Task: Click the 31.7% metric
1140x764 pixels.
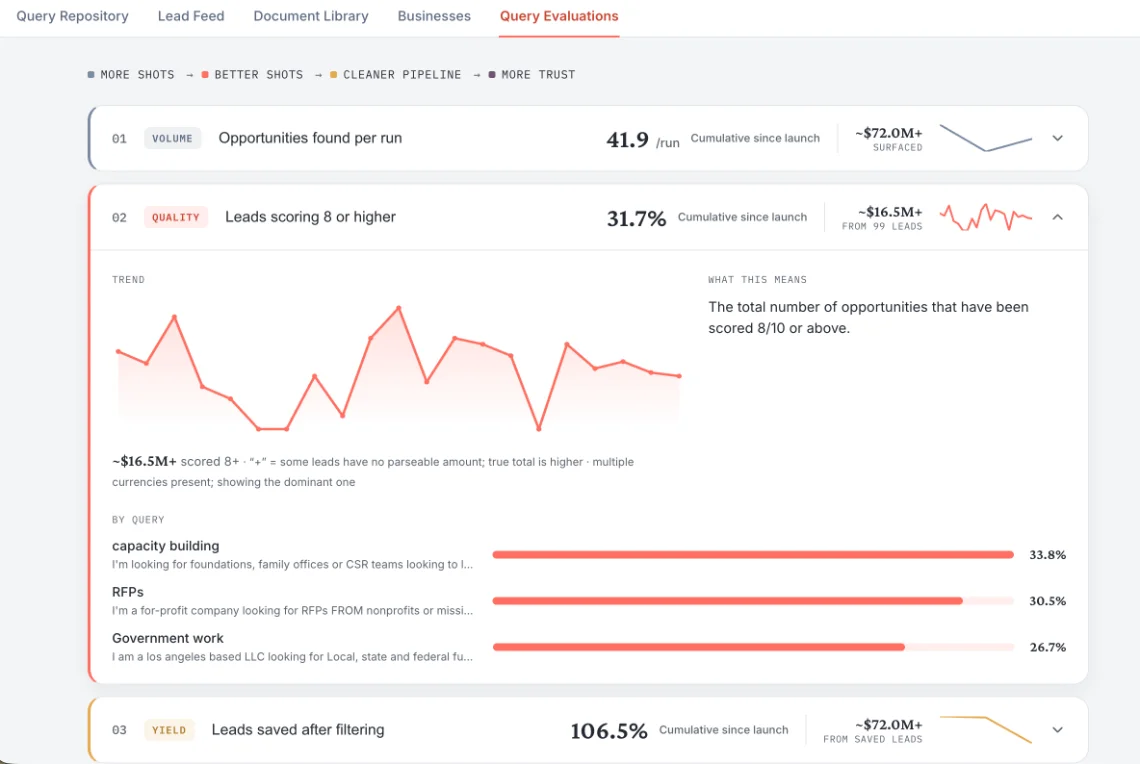Action: click(636, 218)
